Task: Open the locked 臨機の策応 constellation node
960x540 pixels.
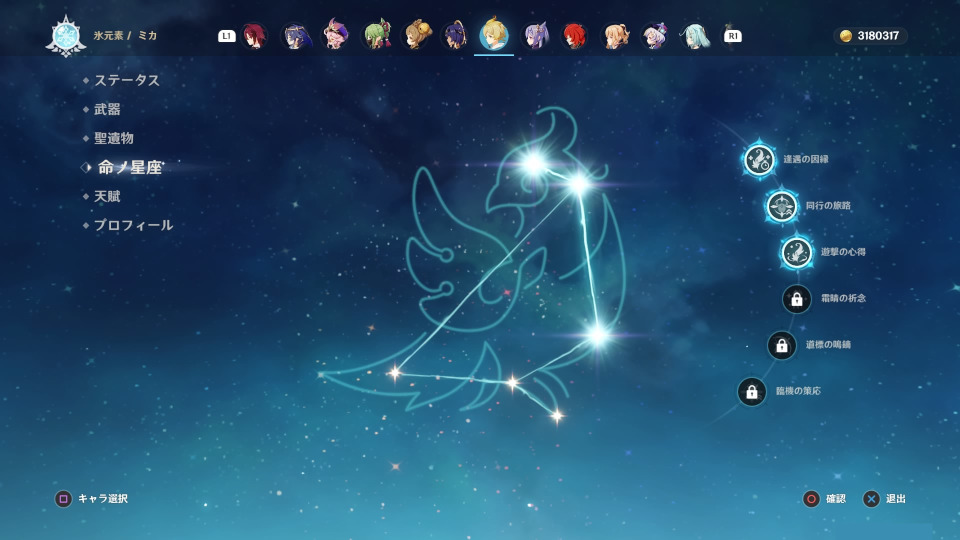Action: 752,392
